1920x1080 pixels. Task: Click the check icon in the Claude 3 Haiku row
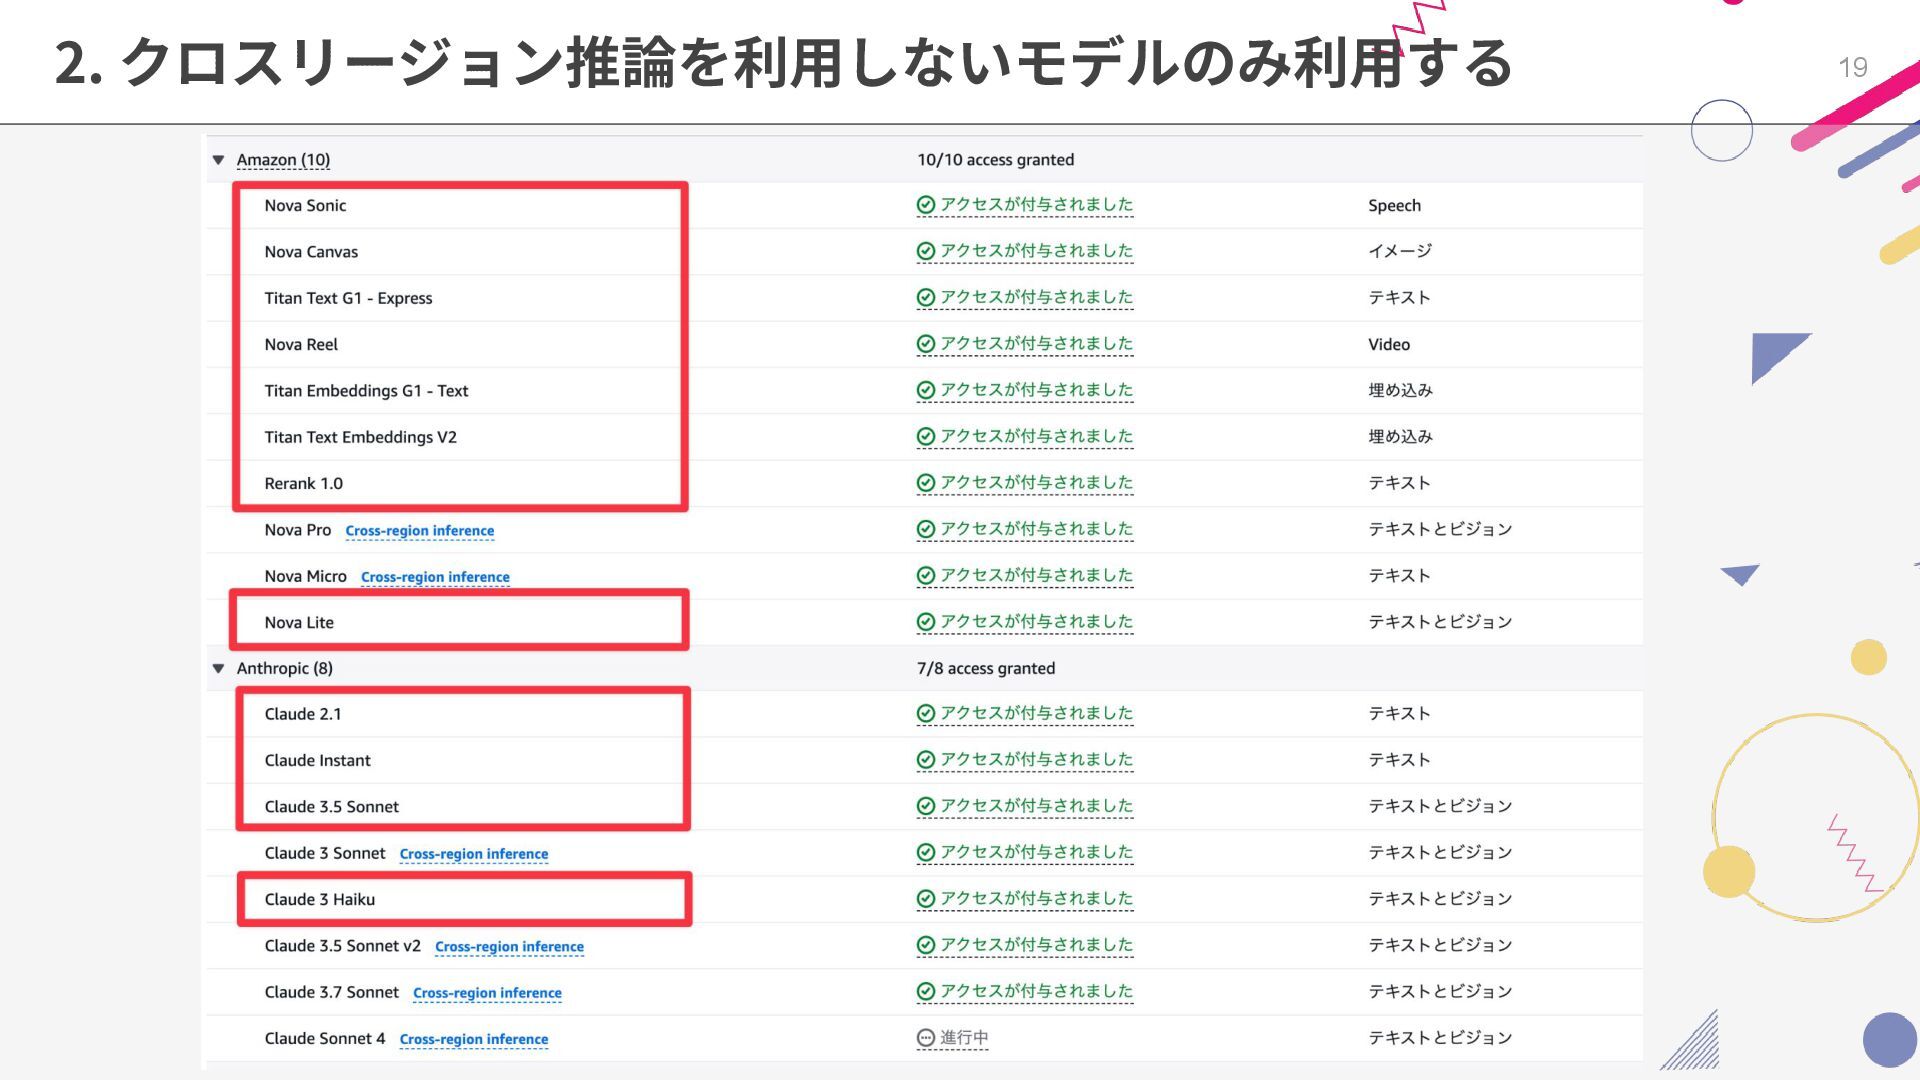pyautogui.click(x=926, y=899)
